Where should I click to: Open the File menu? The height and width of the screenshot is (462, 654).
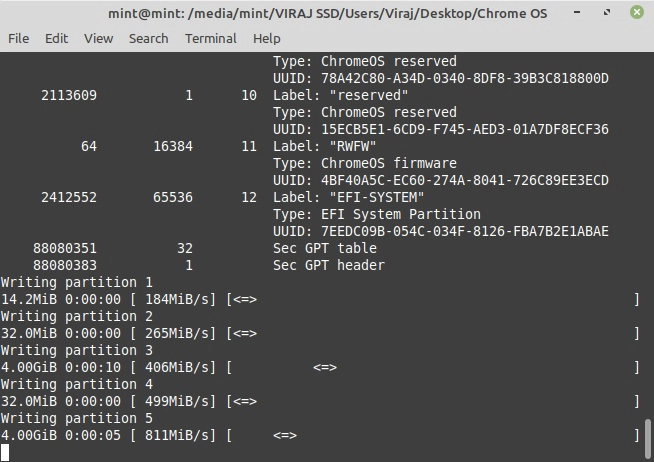point(18,38)
